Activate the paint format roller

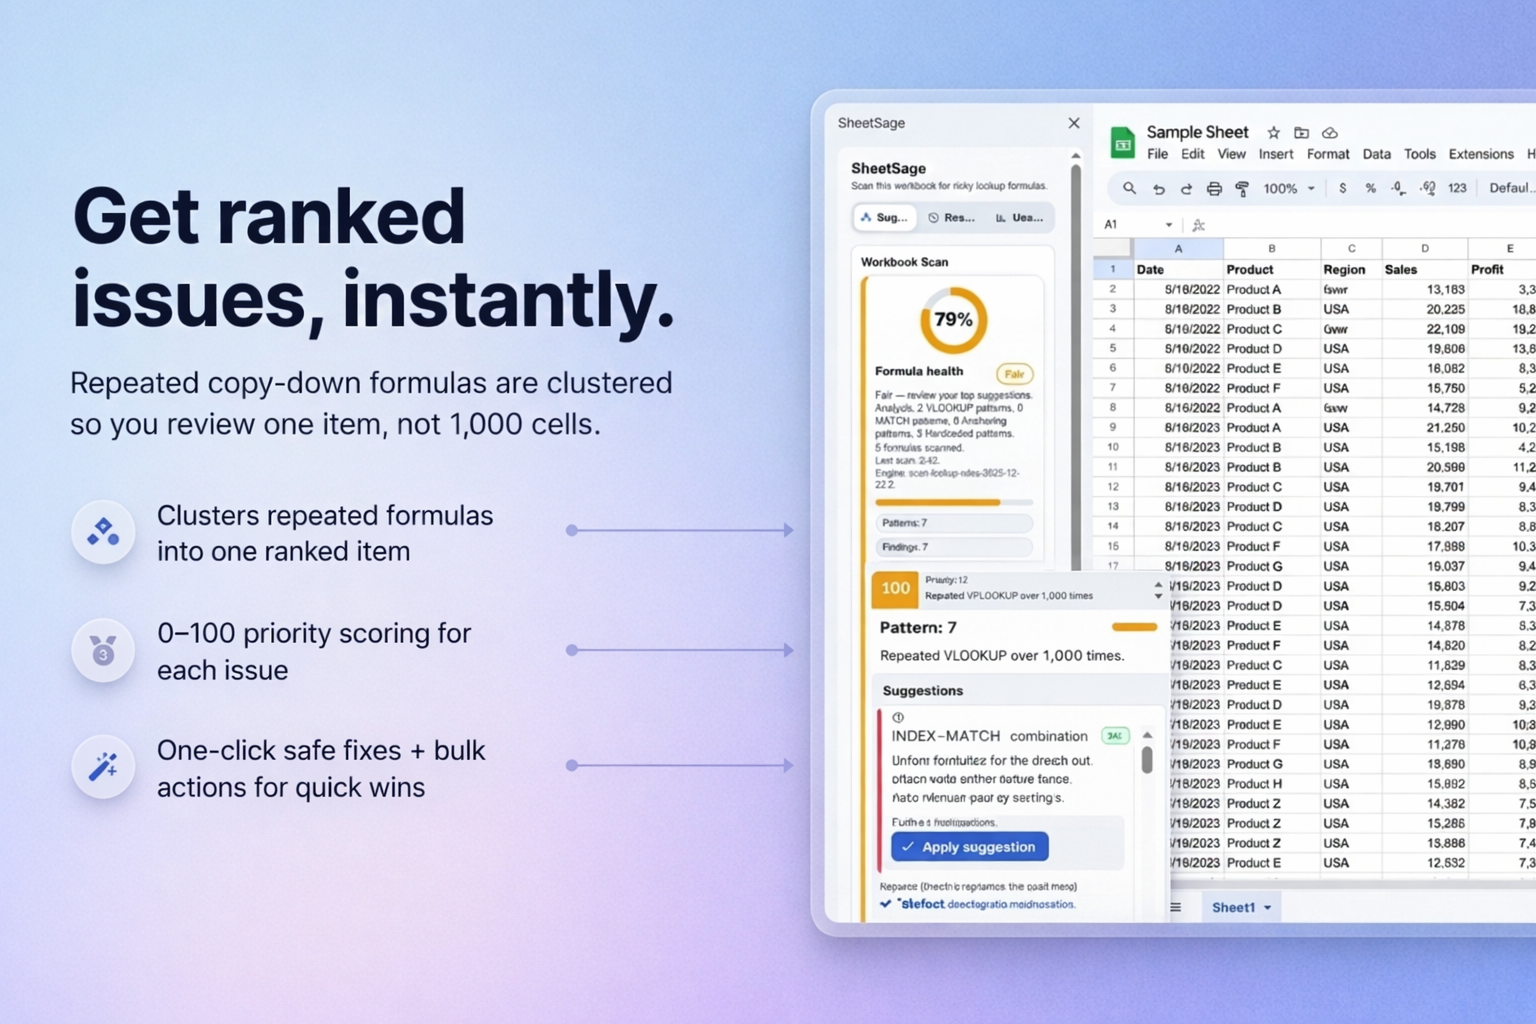click(x=1242, y=188)
